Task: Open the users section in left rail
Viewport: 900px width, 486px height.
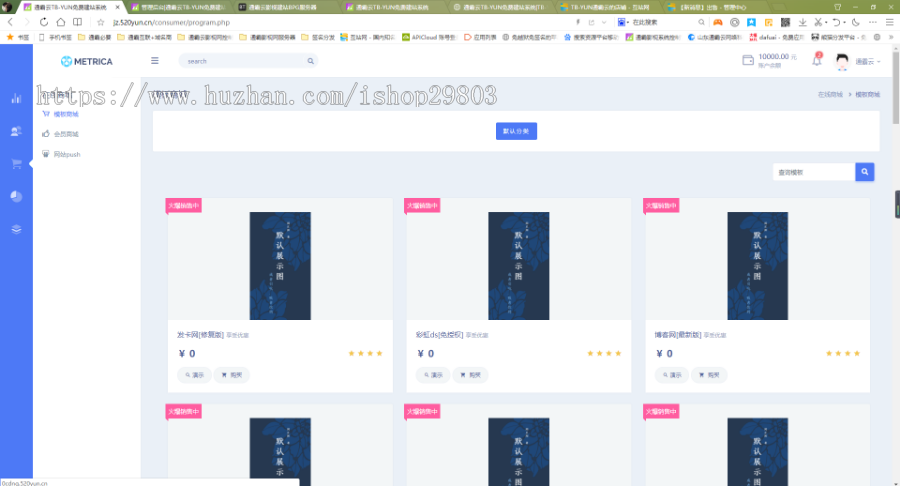Action: (x=16, y=131)
